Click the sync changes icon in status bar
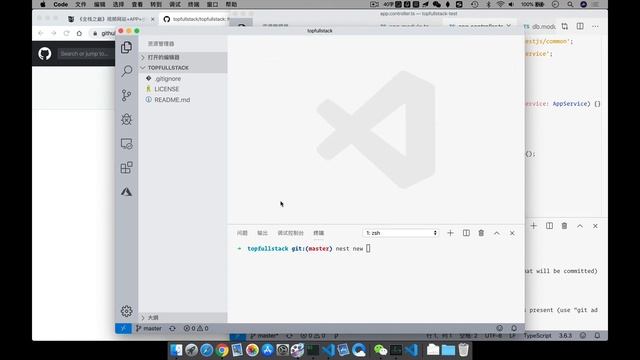This screenshot has width=640, height=360. [x=172, y=328]
